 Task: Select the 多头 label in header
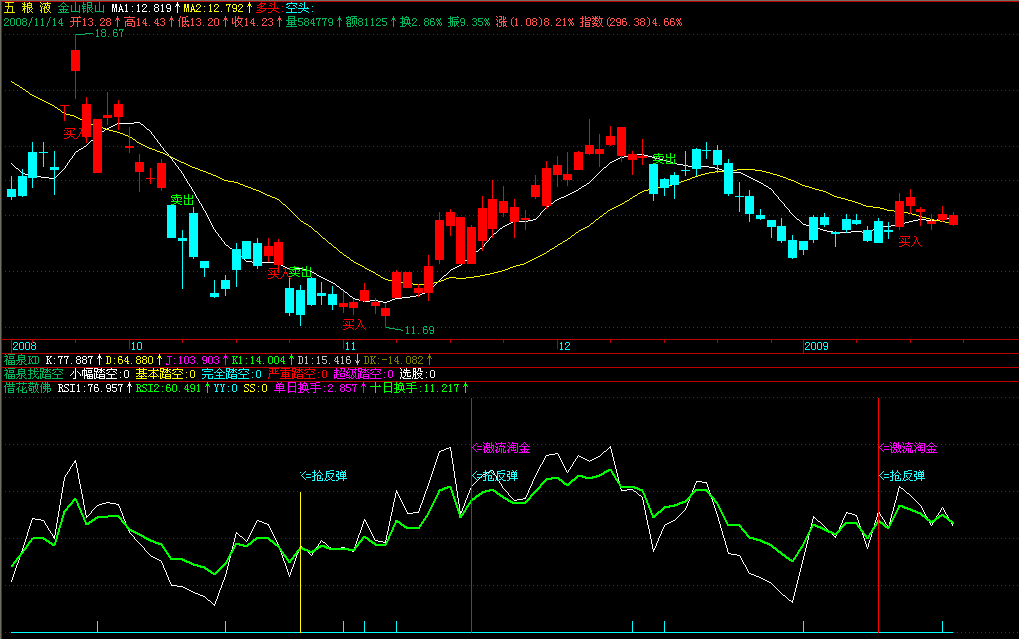coord(268,8)
